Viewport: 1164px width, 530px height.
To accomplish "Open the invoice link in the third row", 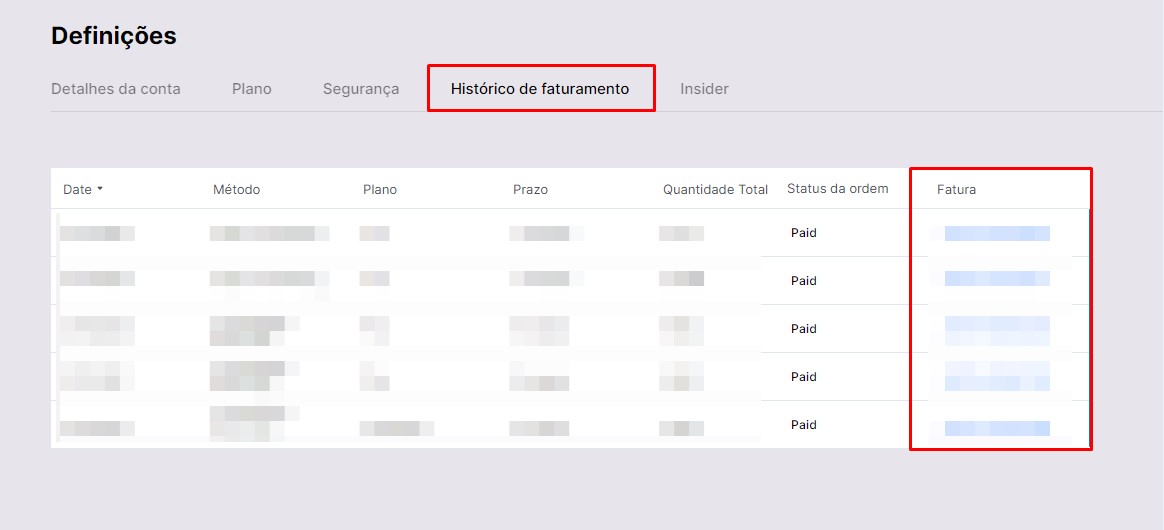I will (x=997, y=325).
